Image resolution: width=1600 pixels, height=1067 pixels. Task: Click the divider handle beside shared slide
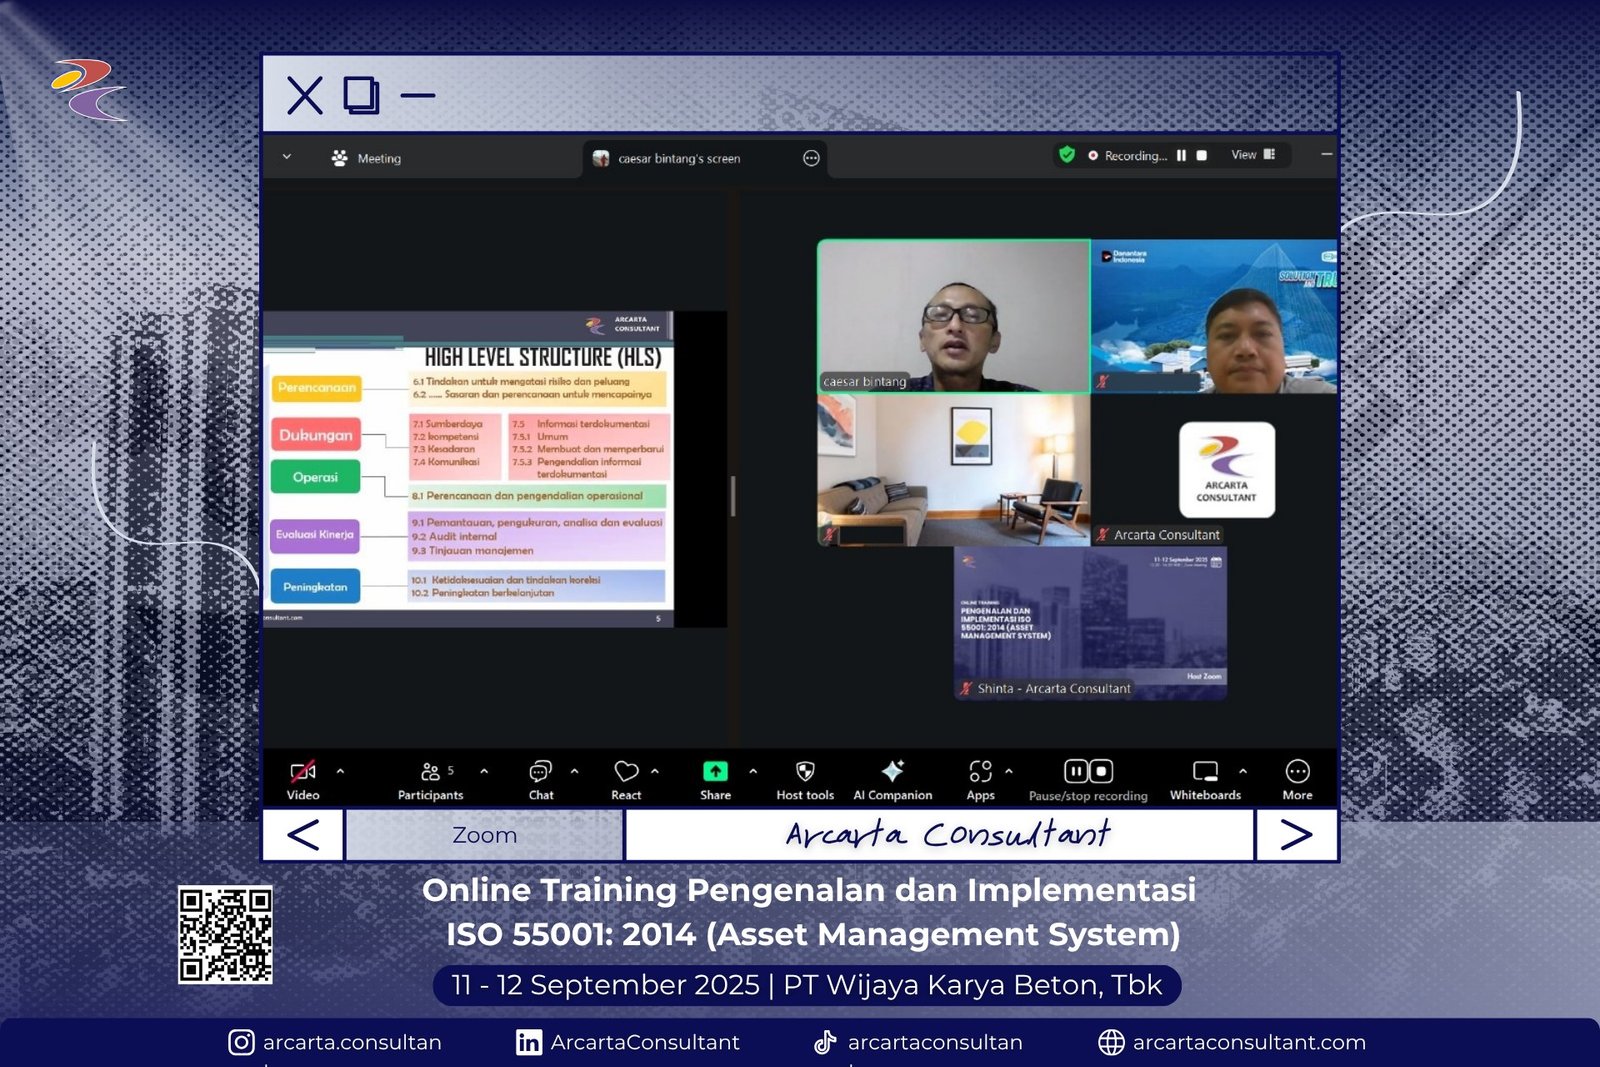click(x=733, y=496)
